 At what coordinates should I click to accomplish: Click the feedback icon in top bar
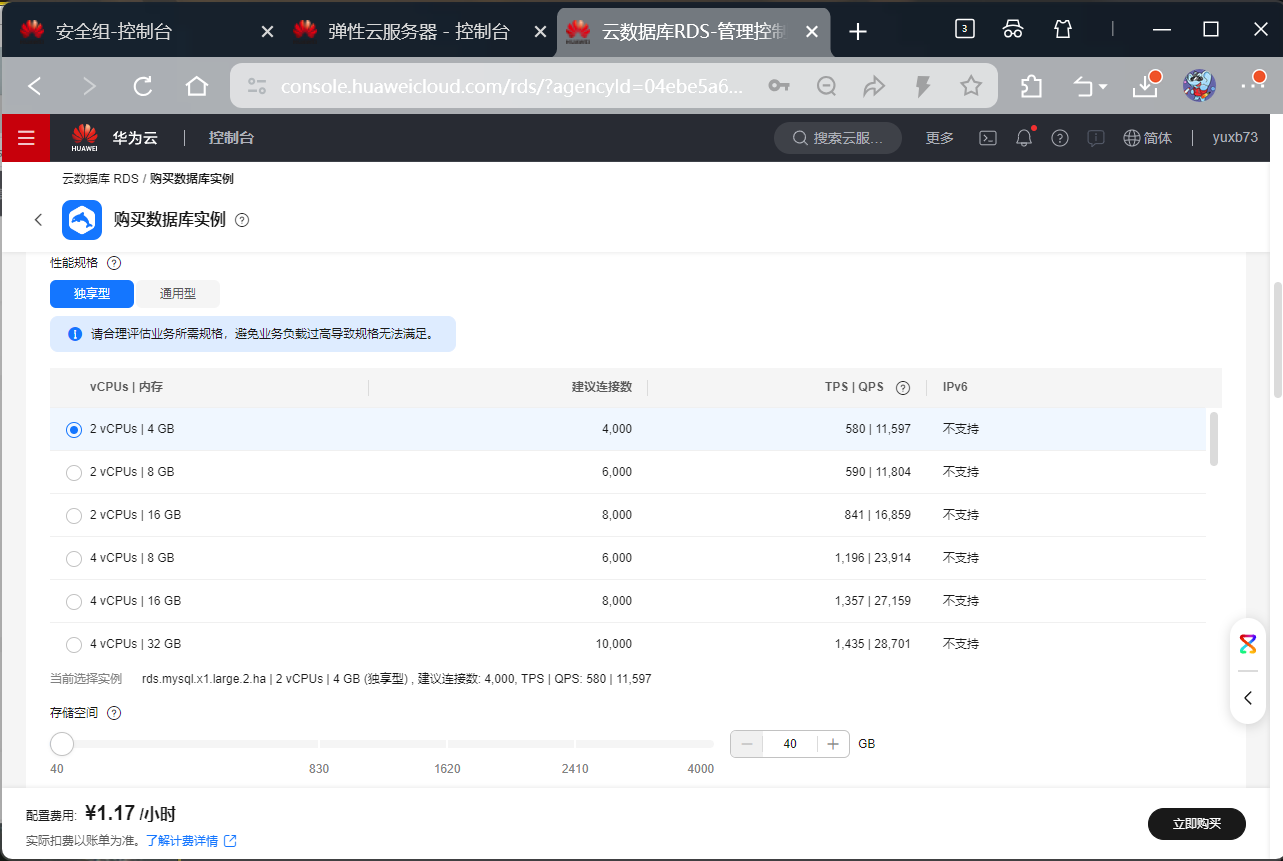tap(1096, 138)
